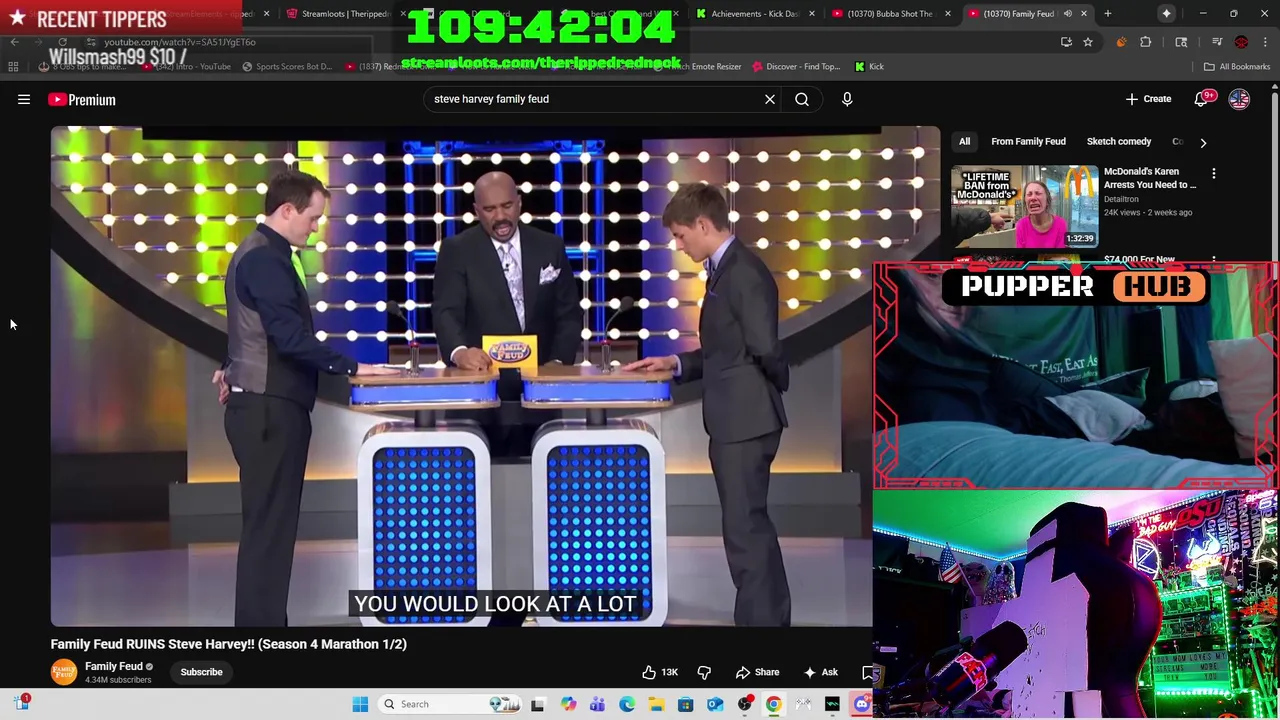Open the Create menu
The width and height of the screenshot is (1280, 720).
[1148, 99]
